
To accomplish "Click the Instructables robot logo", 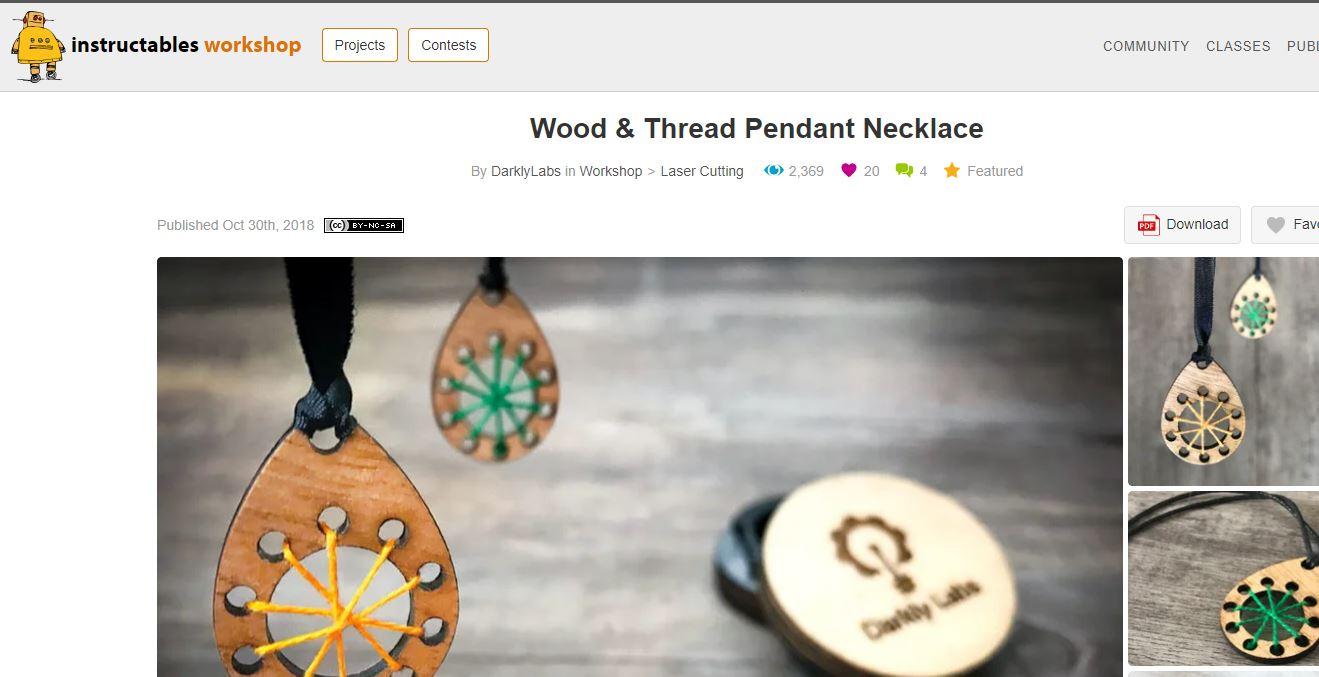I will tap(38, 46).
